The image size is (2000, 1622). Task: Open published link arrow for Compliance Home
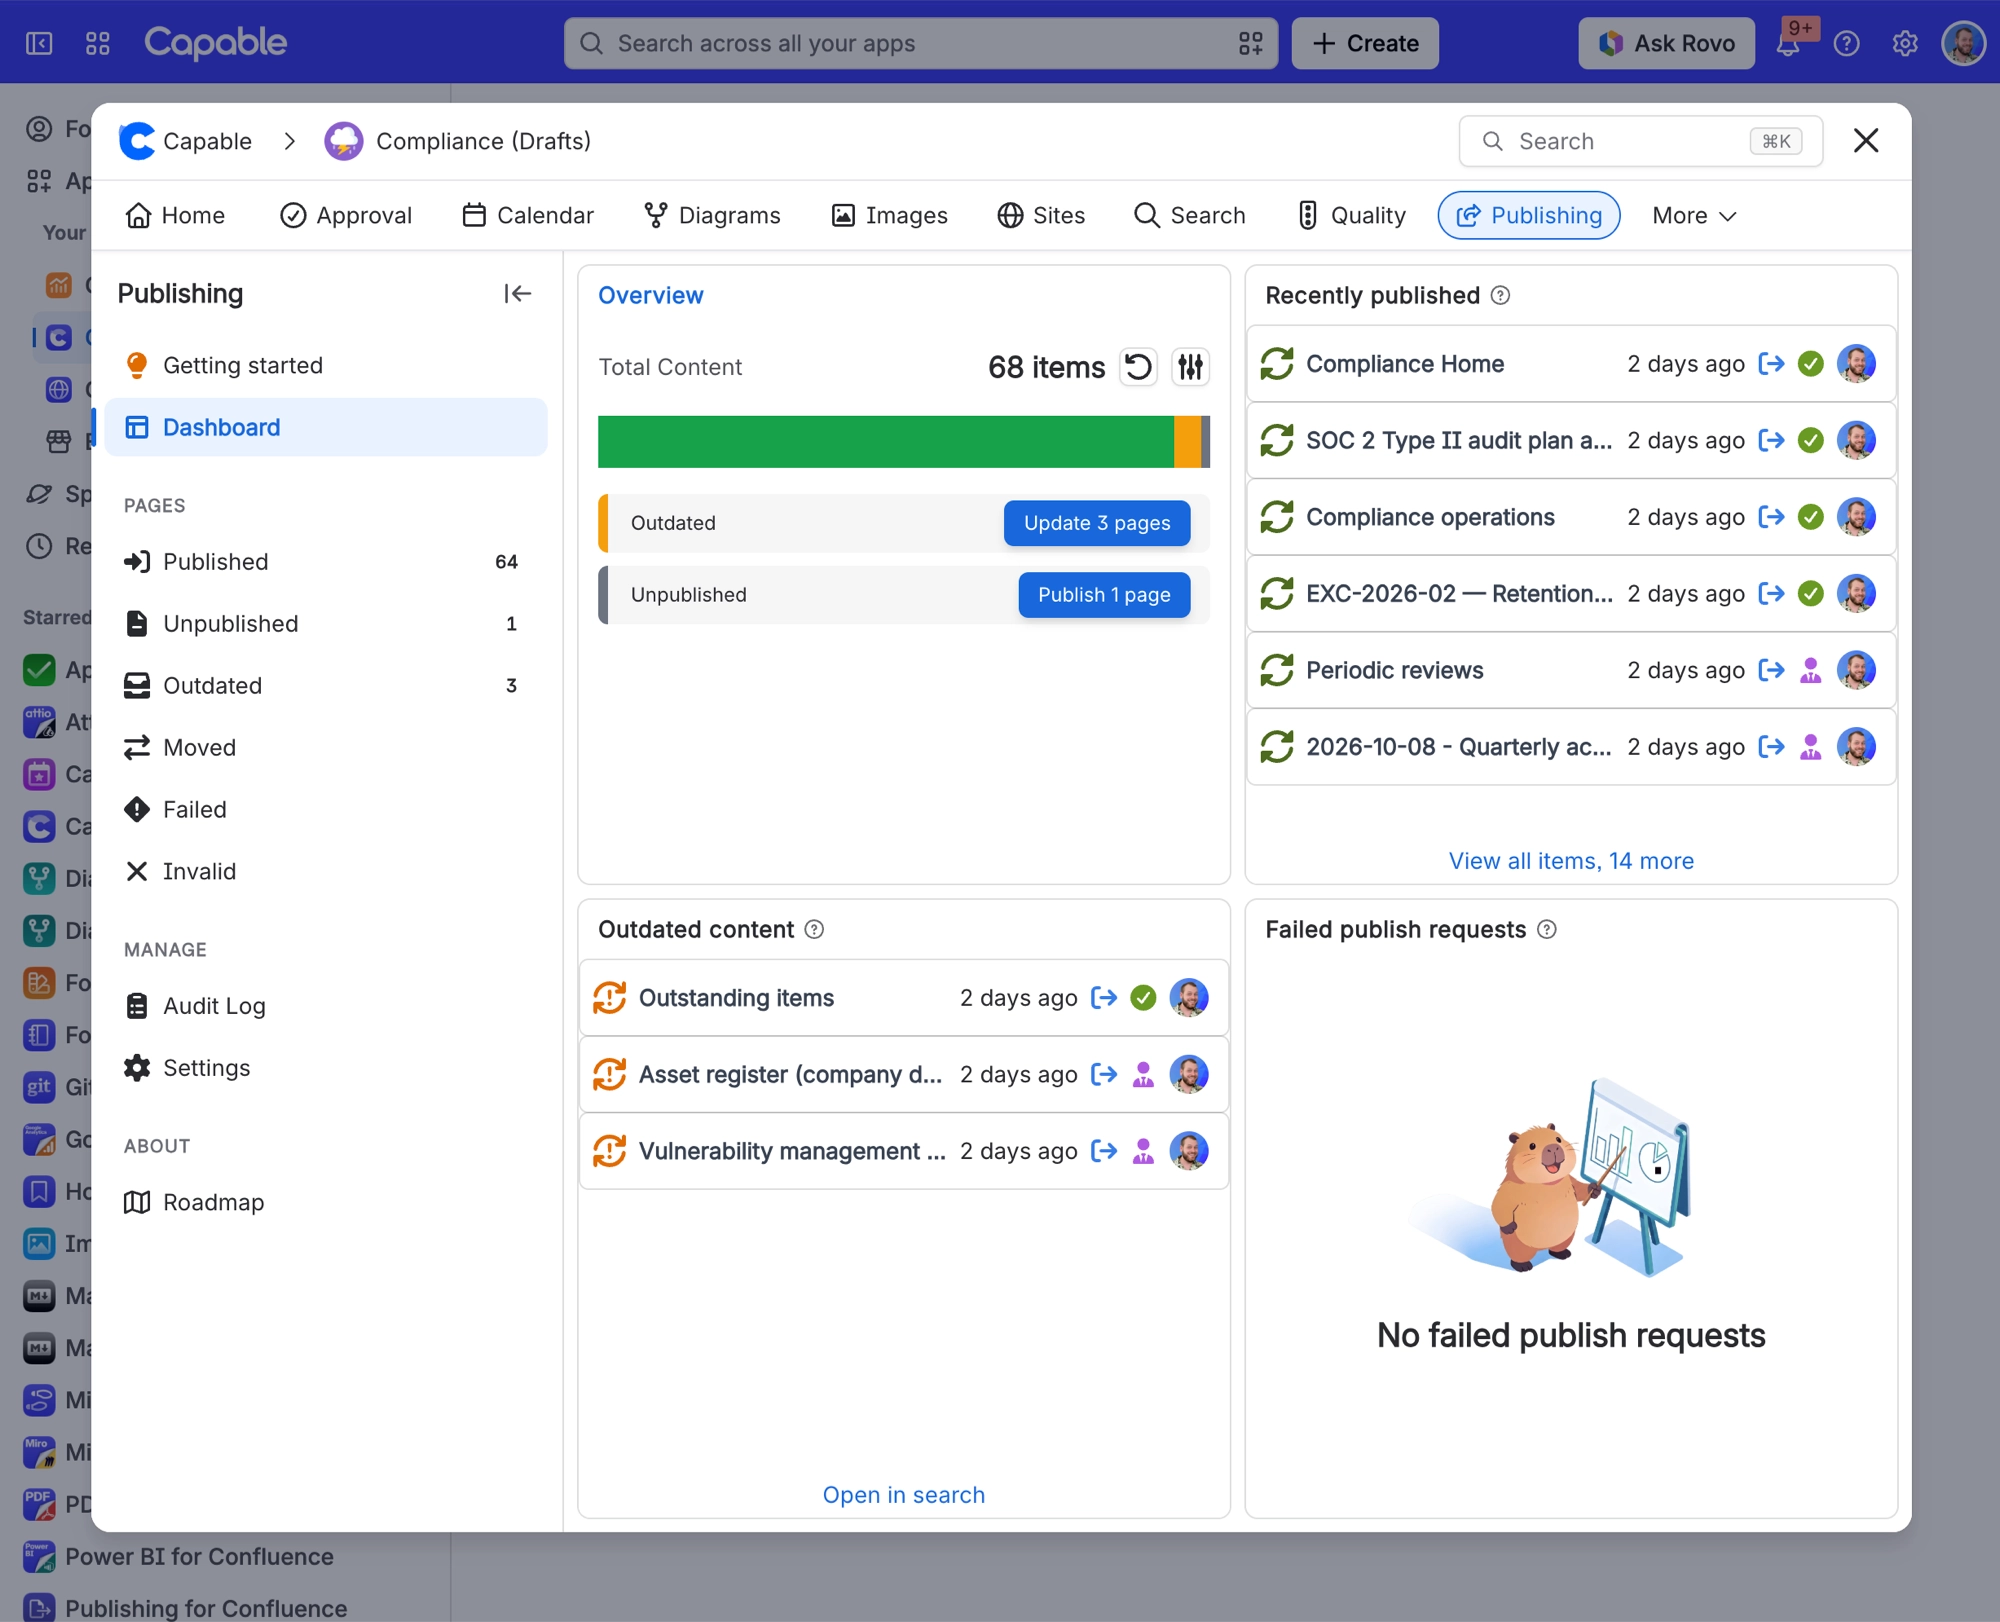point(1771,363)
